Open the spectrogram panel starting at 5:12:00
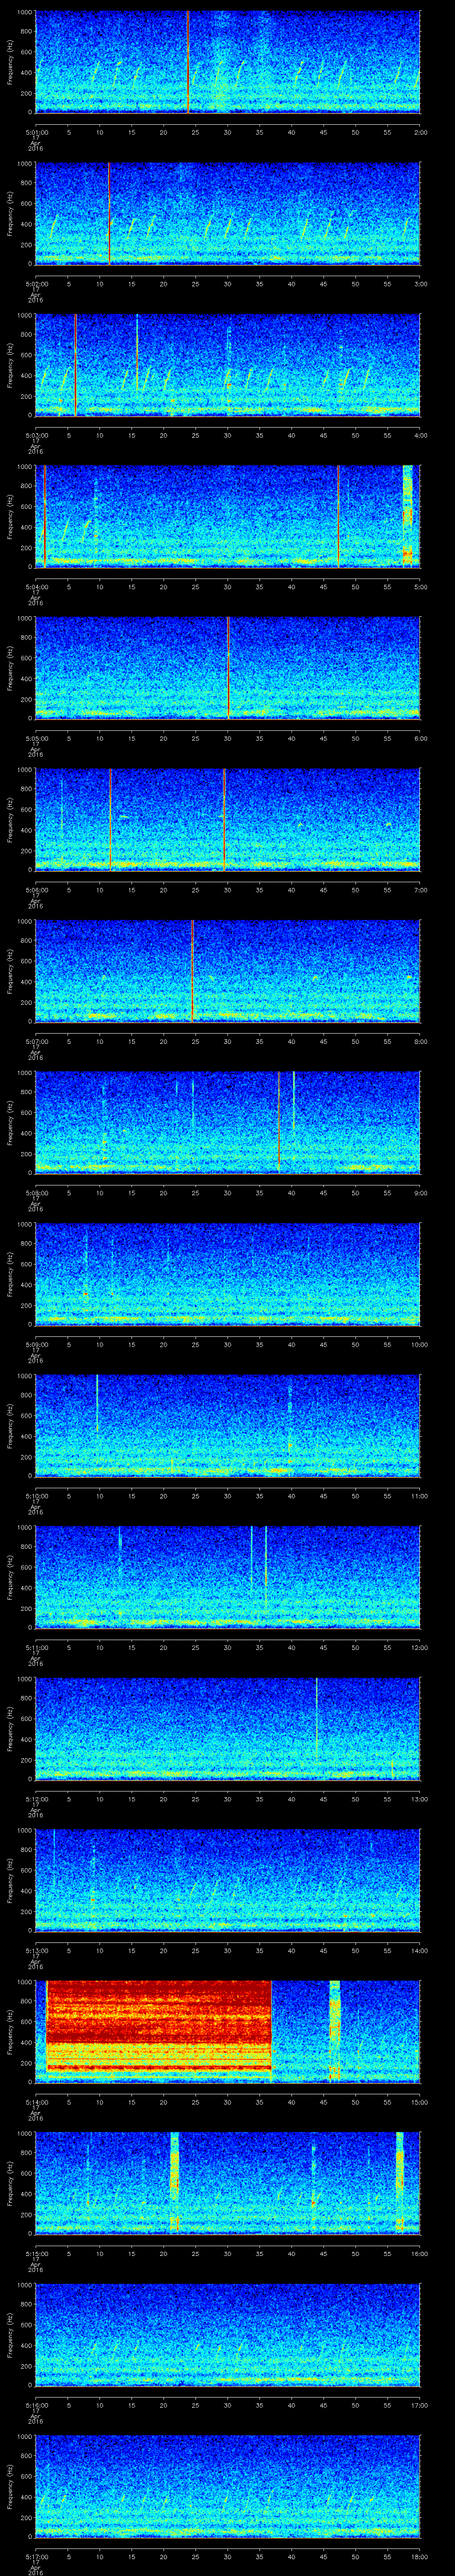 coord(227,1728)
